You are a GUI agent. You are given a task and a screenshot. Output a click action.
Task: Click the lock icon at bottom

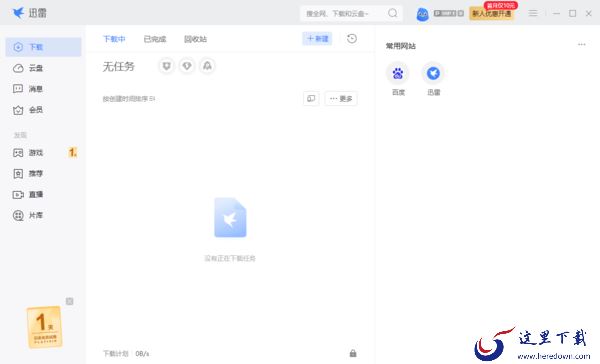click(353, 353)
